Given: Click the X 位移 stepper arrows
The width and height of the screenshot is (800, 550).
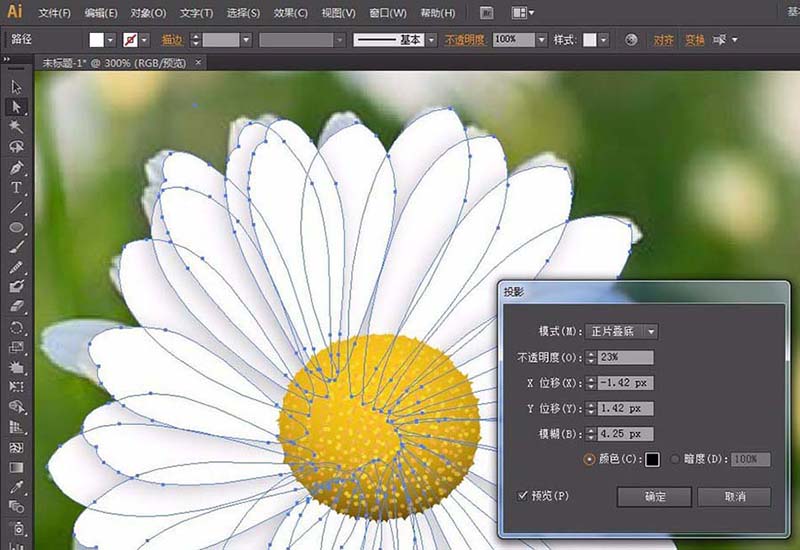Looking at the screenshot, I should pyautogui.click(x=591, y=383).
